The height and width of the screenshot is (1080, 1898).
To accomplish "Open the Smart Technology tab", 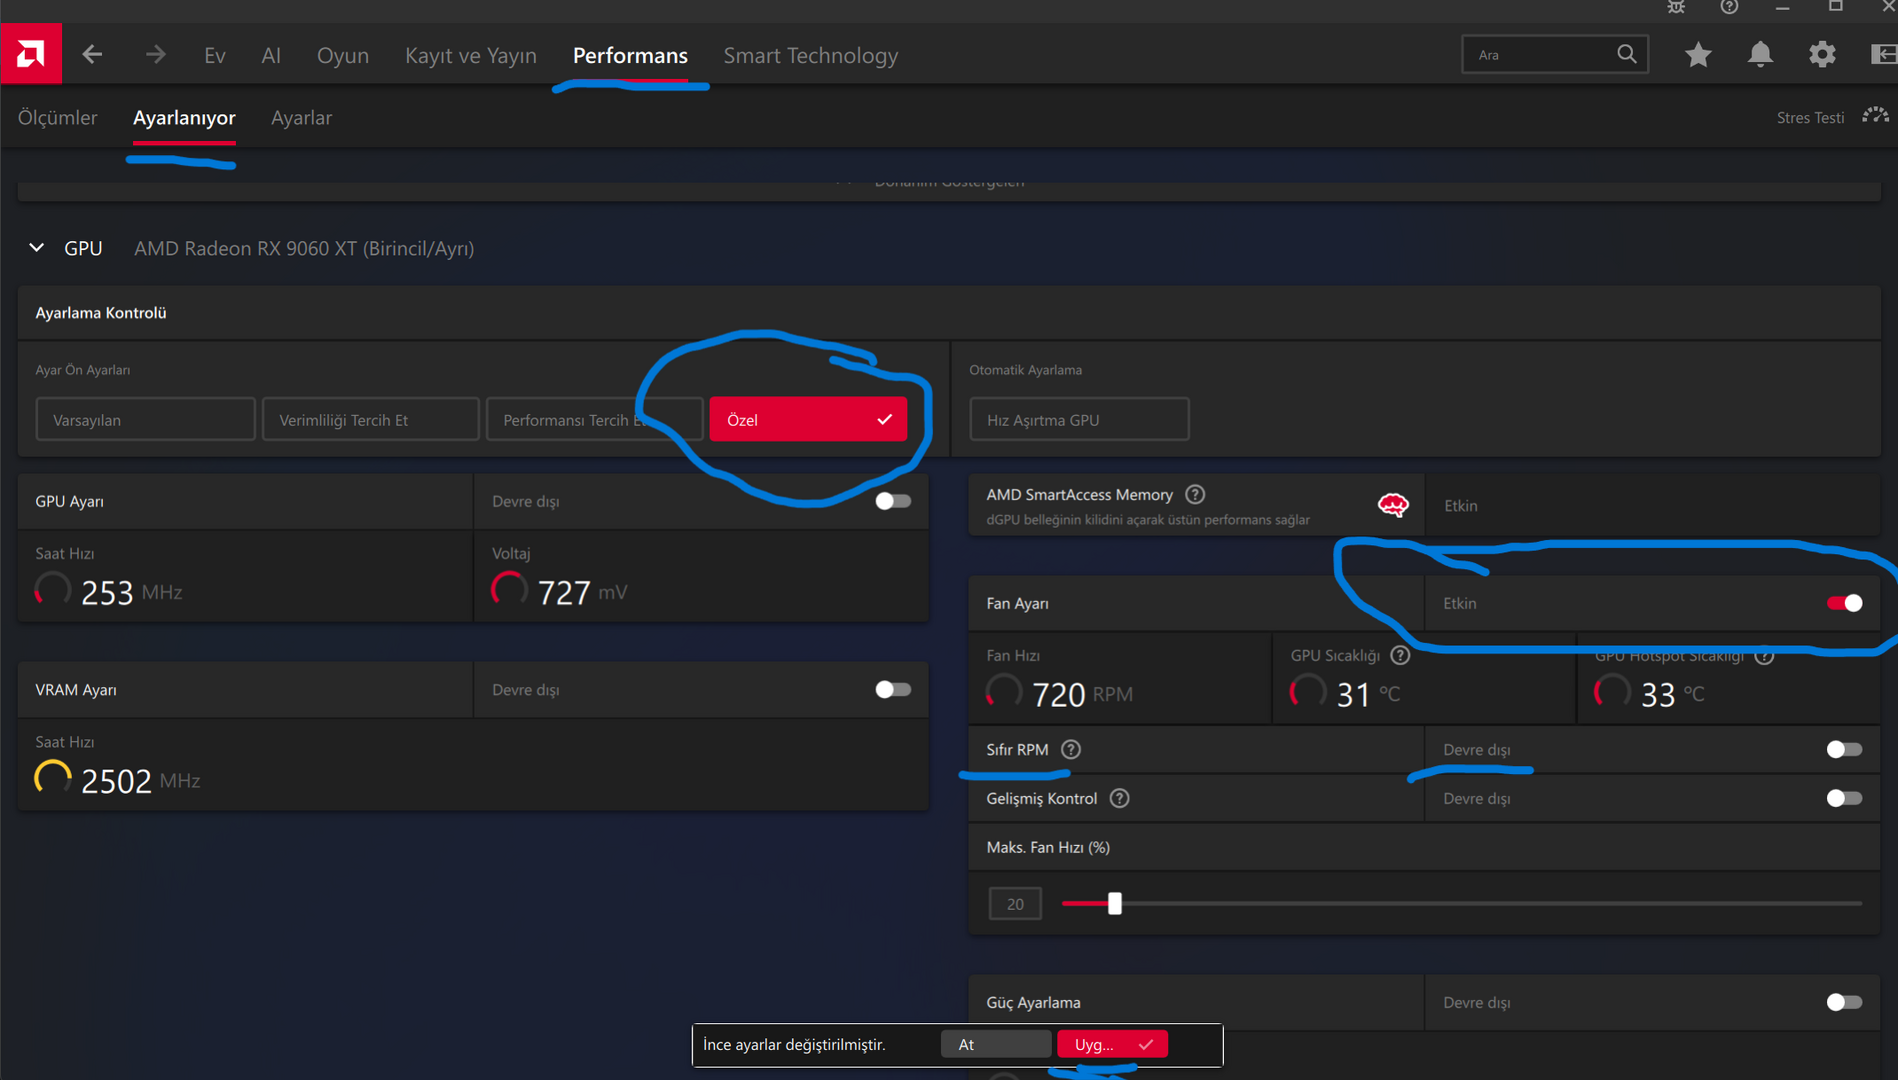I will pos(811,55).
